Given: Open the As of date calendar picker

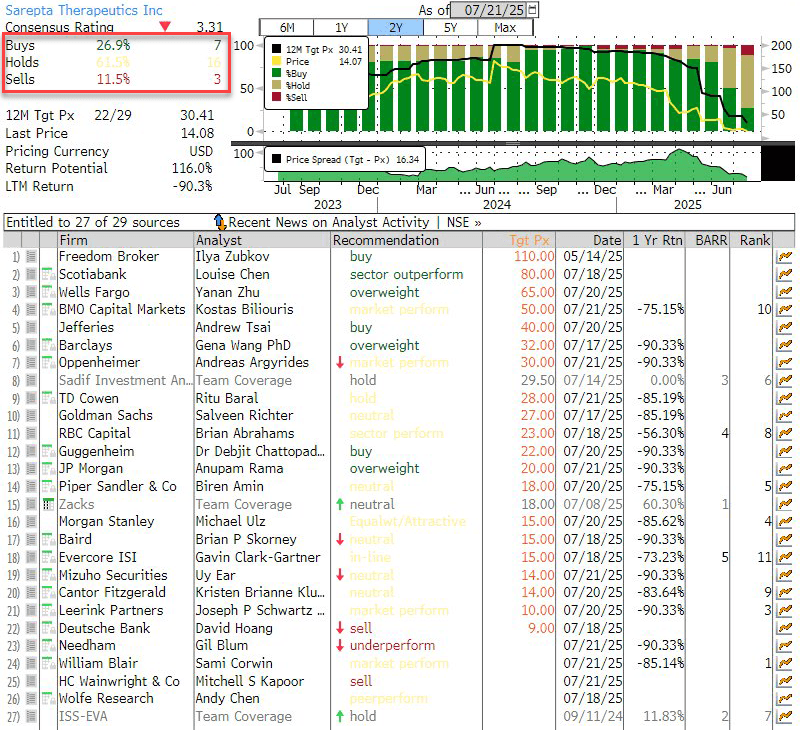Looking at the screenshot, I should tap(530, 9).
